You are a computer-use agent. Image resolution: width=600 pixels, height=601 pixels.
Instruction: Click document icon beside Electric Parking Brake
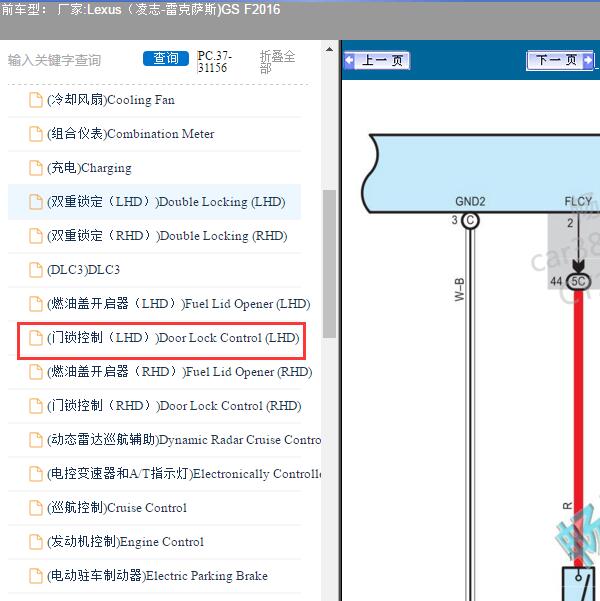(36, 576)
